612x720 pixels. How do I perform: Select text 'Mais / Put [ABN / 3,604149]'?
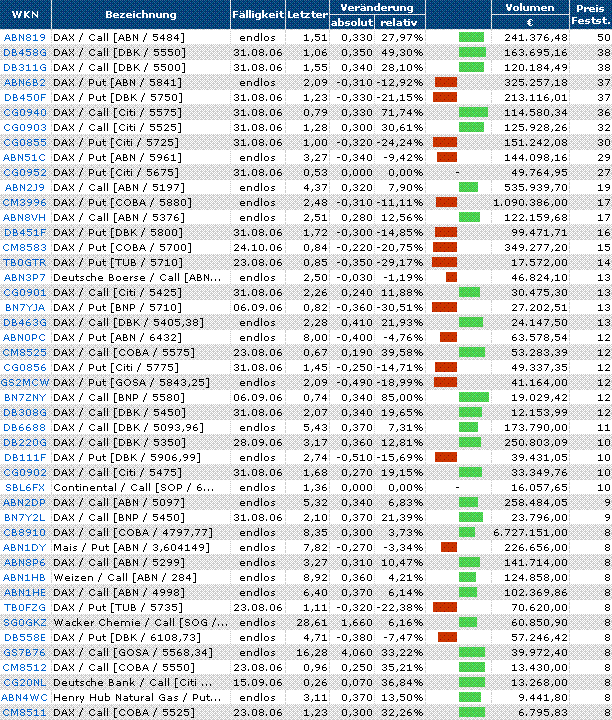pyautogui.click(x=131, y=547)
